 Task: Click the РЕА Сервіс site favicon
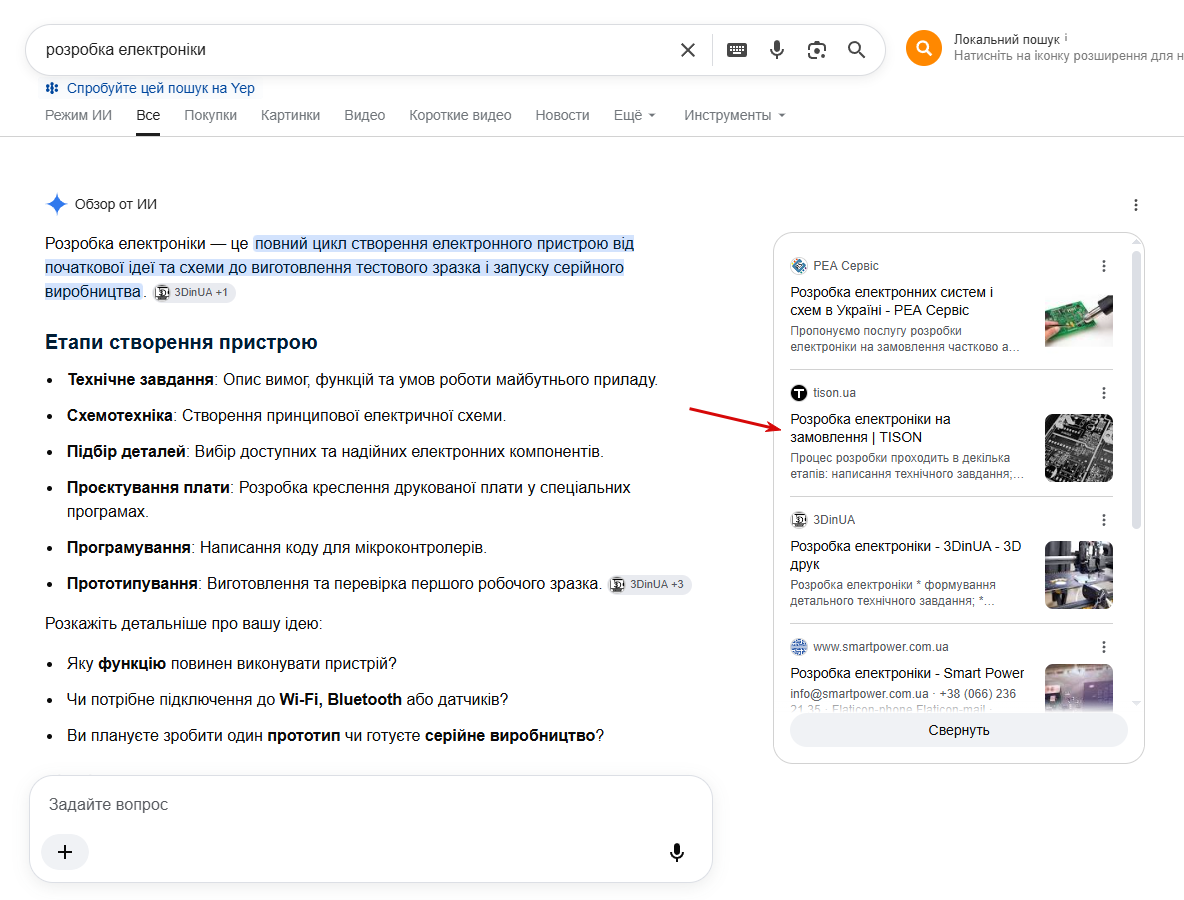[x=798, y=266]
